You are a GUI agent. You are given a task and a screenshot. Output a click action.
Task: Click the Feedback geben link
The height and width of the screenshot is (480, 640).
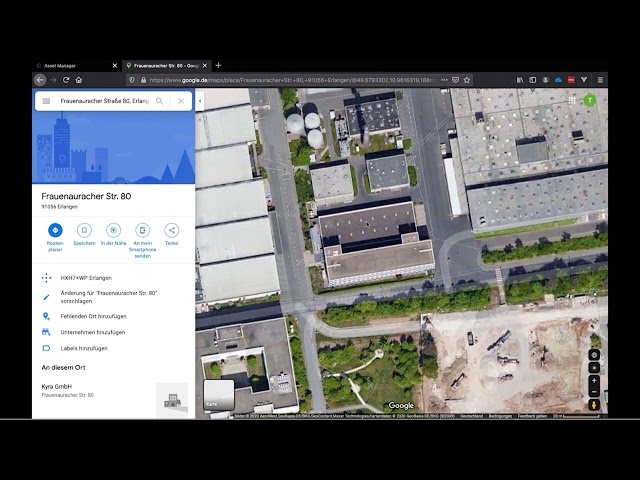(x=532, y=416)
